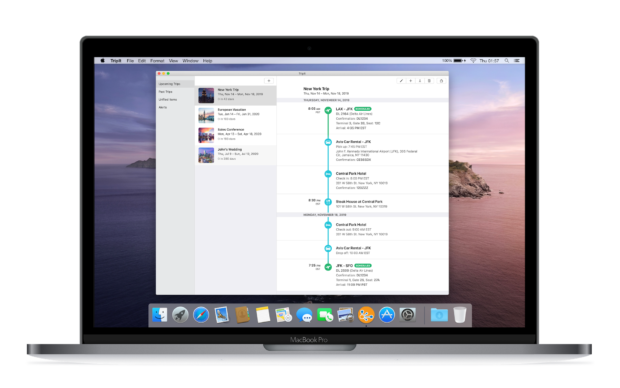Click Central Park Hotel check out title
The width and height of the screenshot is (620, 388).
351,224
